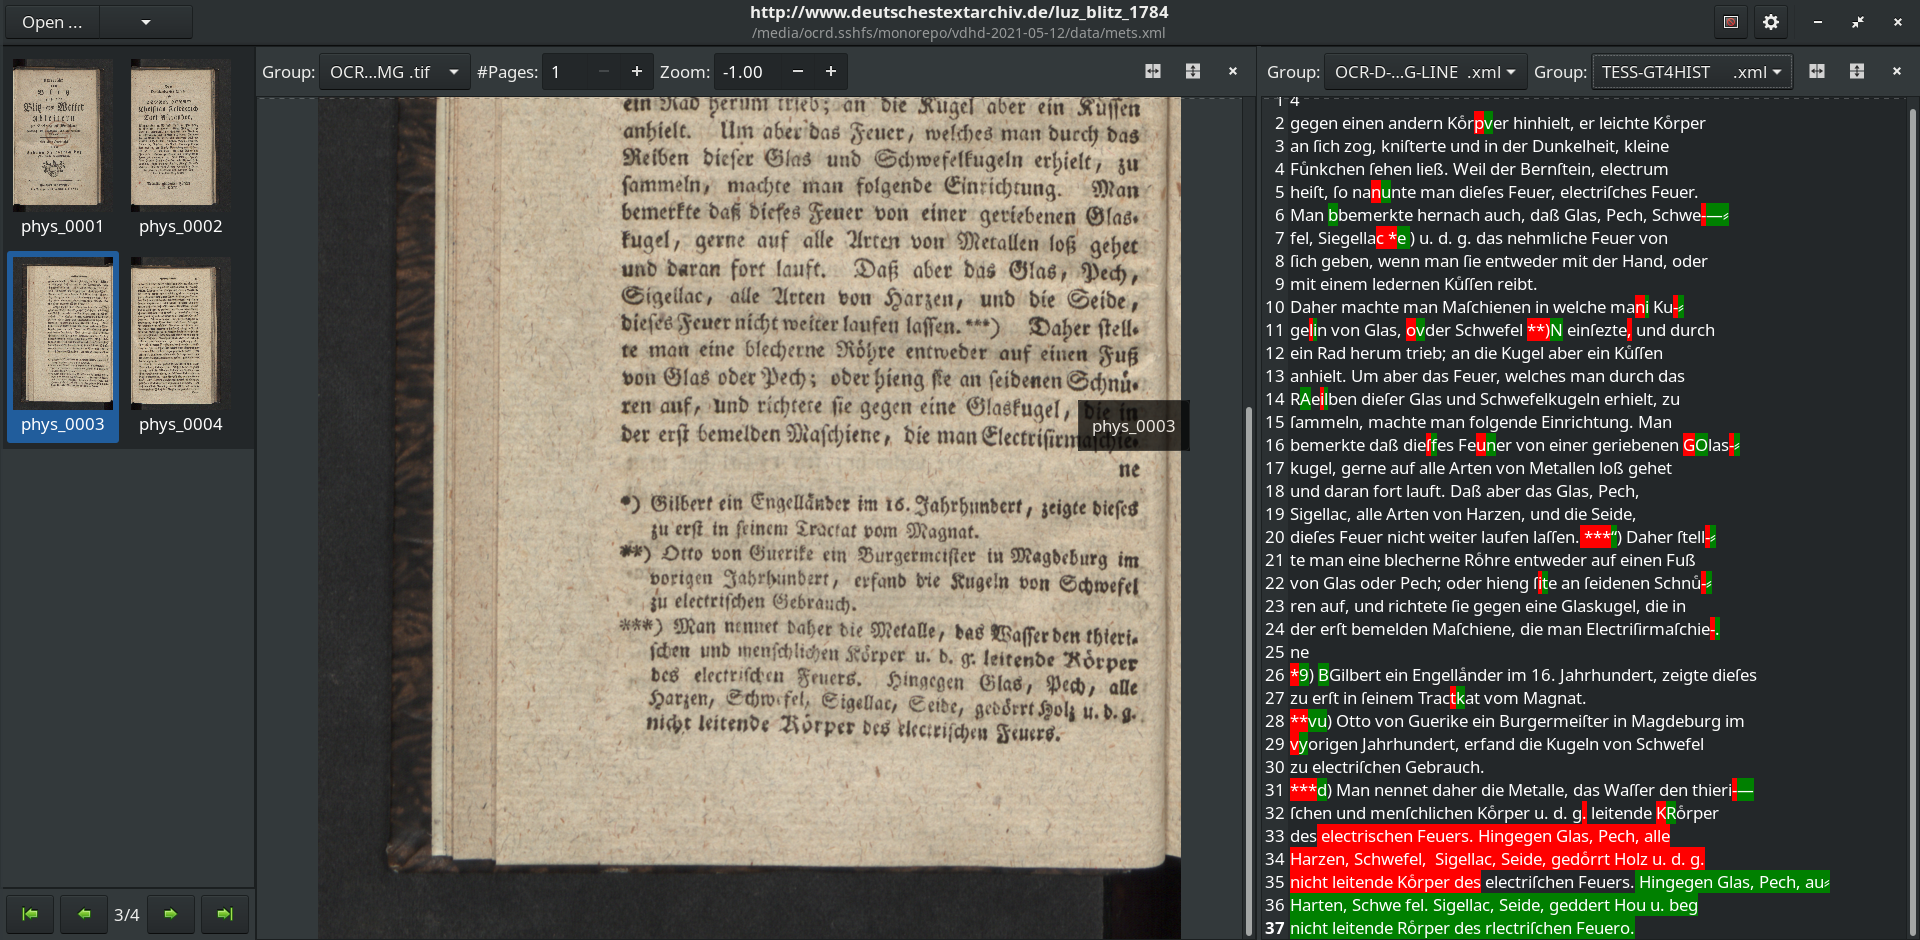1920x940 pixels.
Task: Increase the #Pages count
Action: 636,72
